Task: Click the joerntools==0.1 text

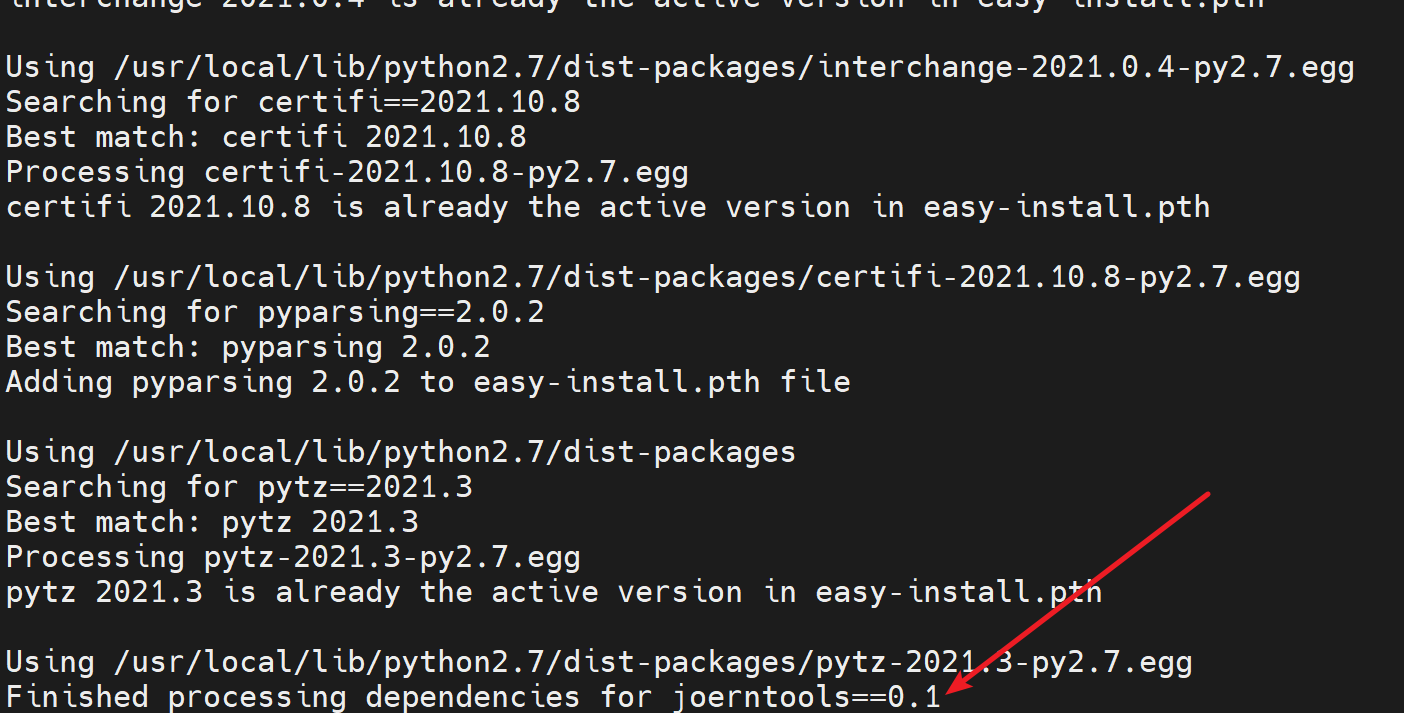Action: [x=808, y=696]
